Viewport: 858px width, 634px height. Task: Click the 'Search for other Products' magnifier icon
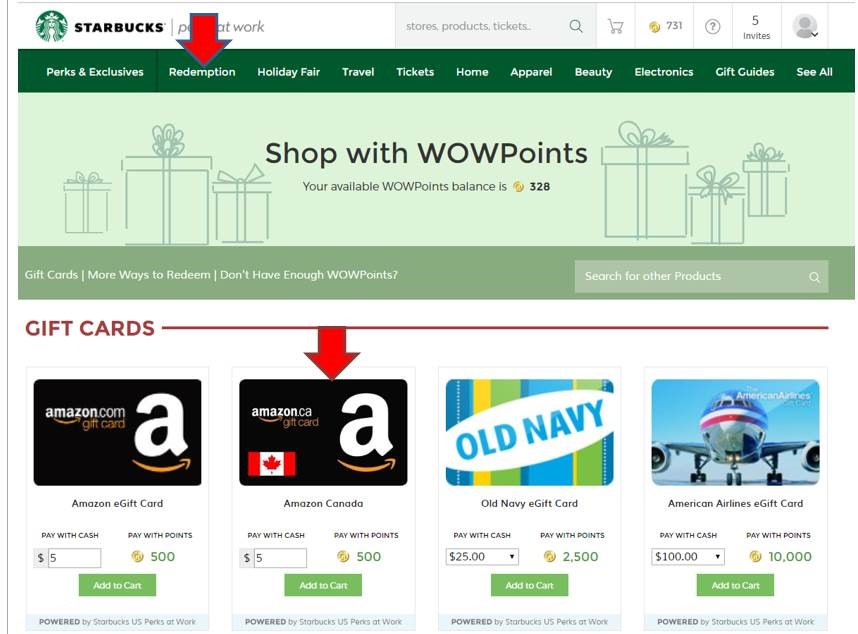814,277
